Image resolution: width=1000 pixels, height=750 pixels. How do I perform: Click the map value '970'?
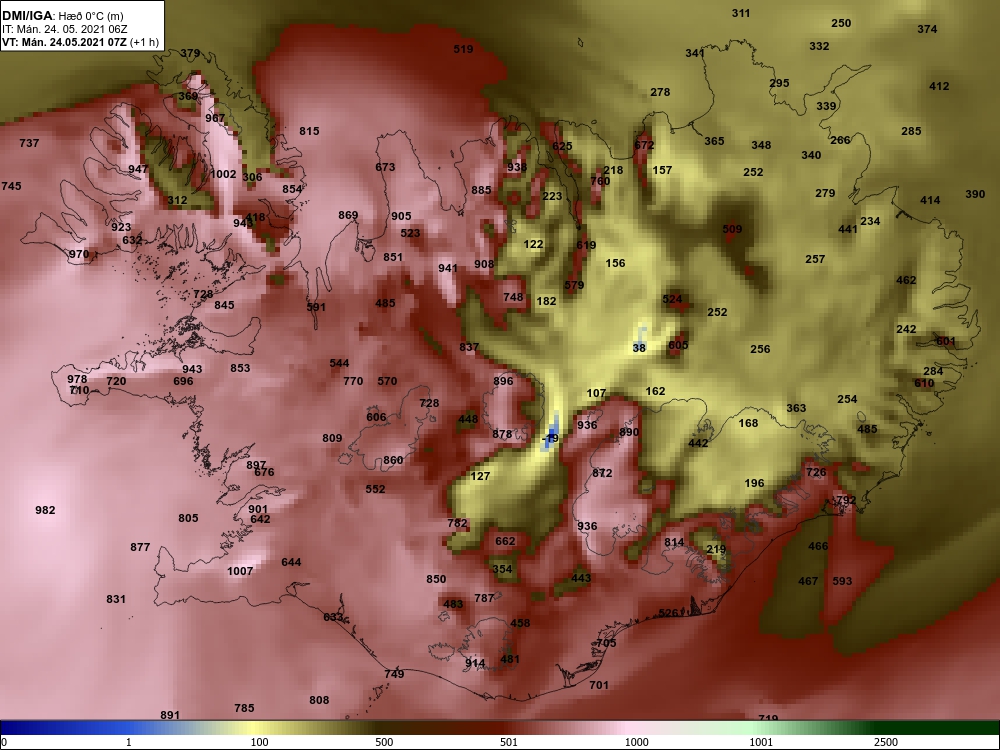79,254
